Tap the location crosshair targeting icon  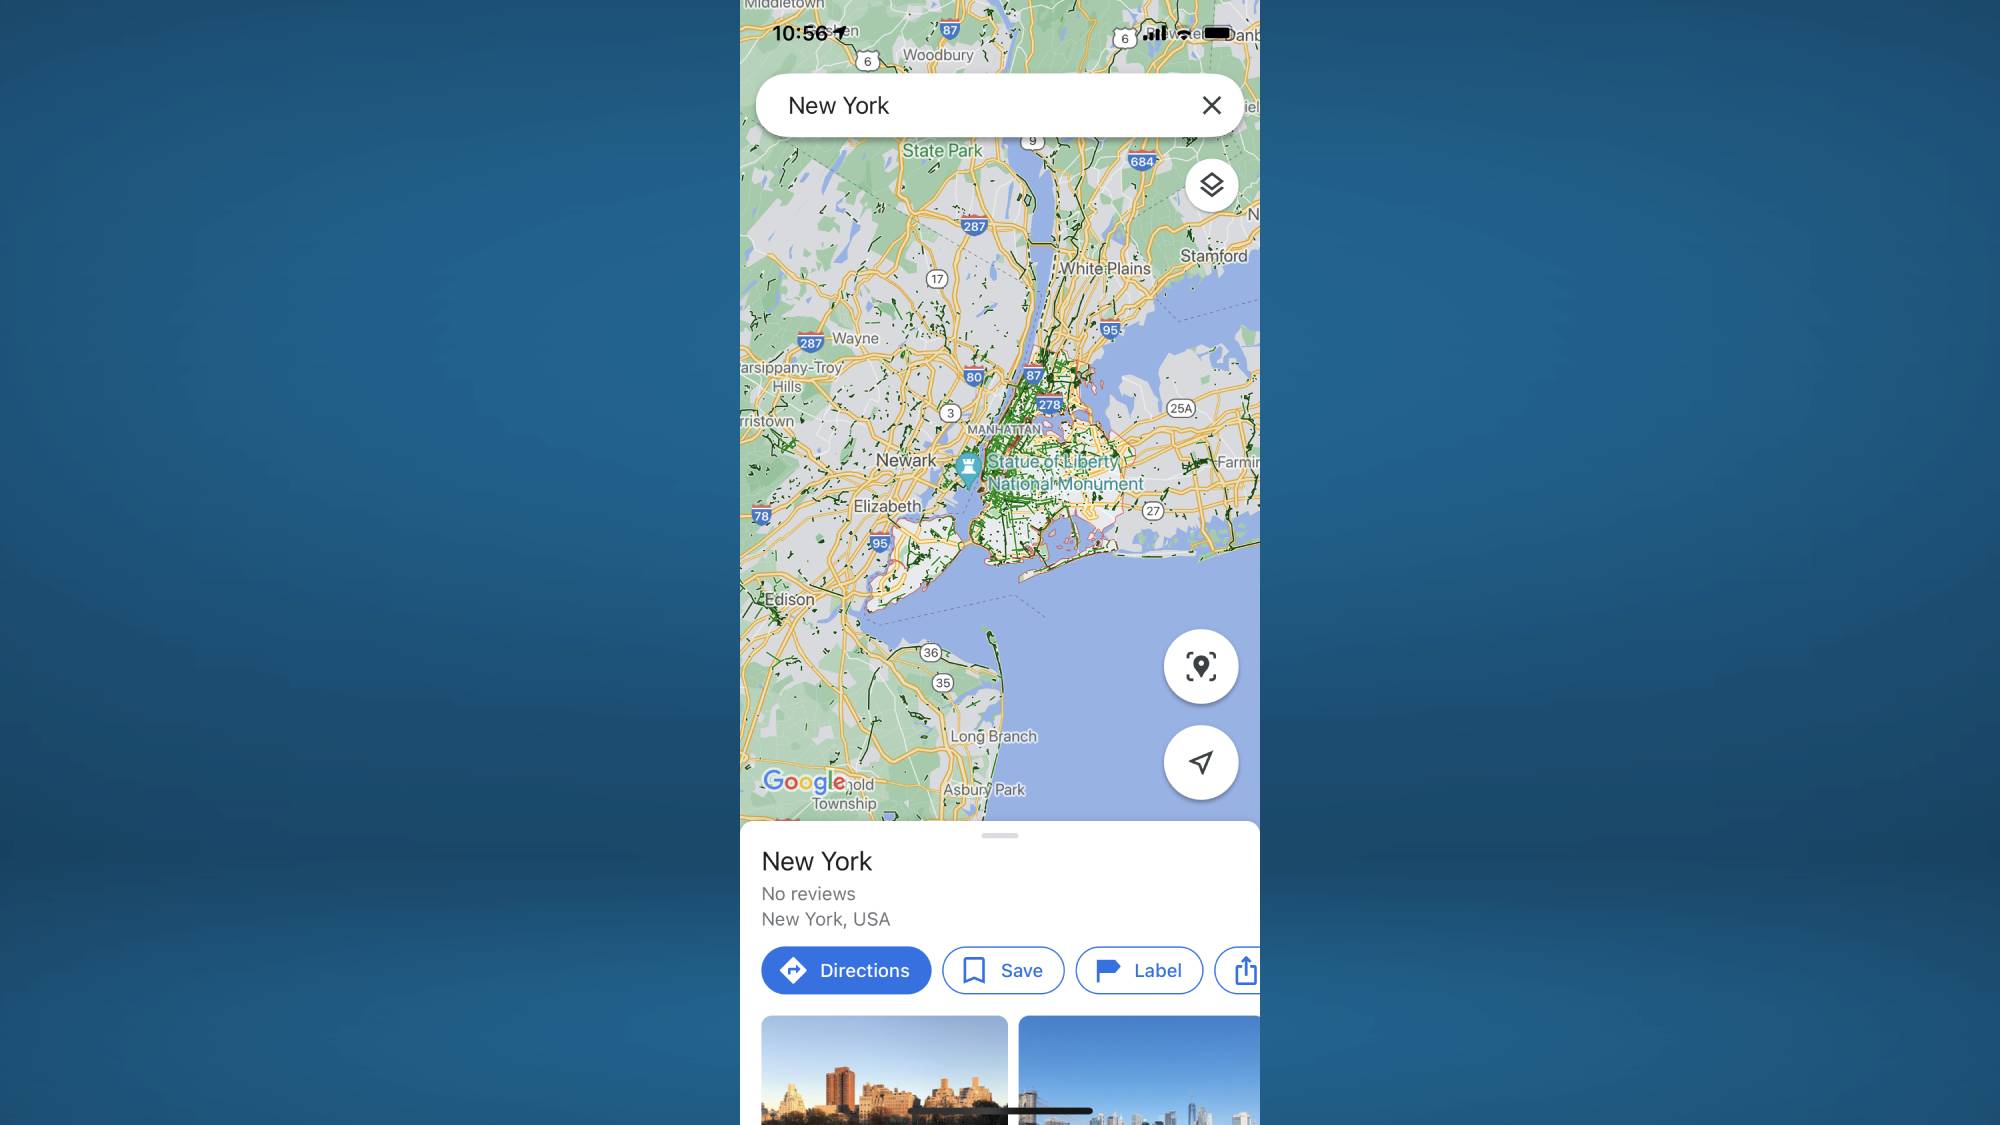point(1201,666)
